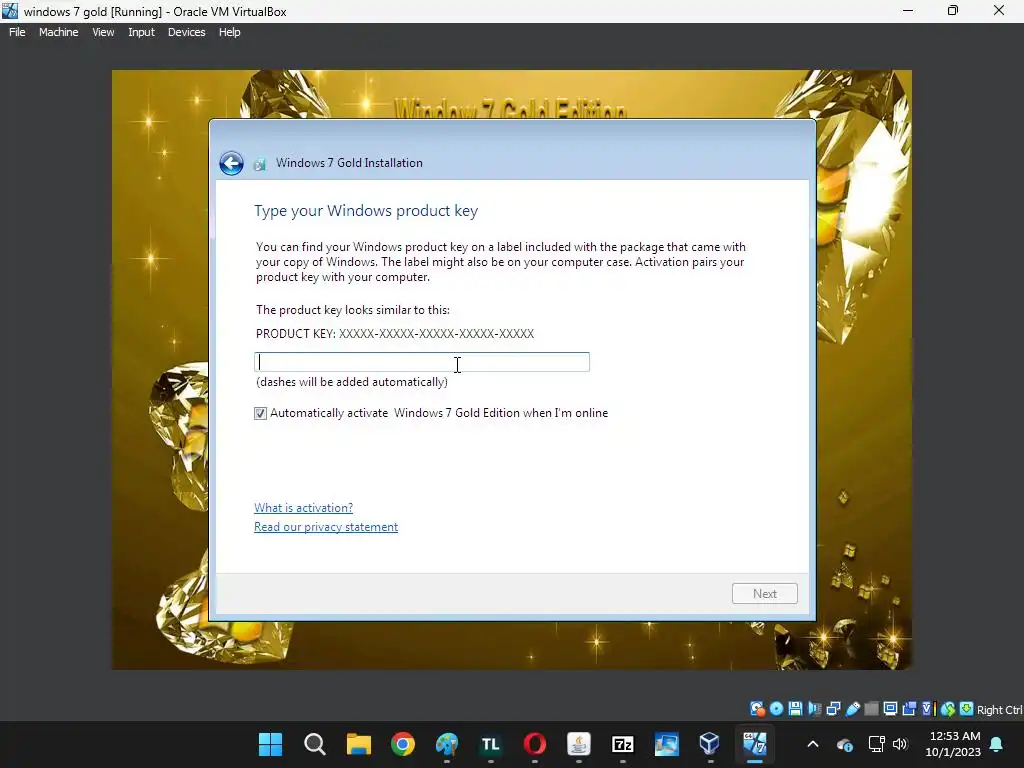Image resolution: width=1024 pixels, height=768 pixels.
Task: Click the dashes will be added automatically note
Action: pyautogui.click(x=352, y=382)
